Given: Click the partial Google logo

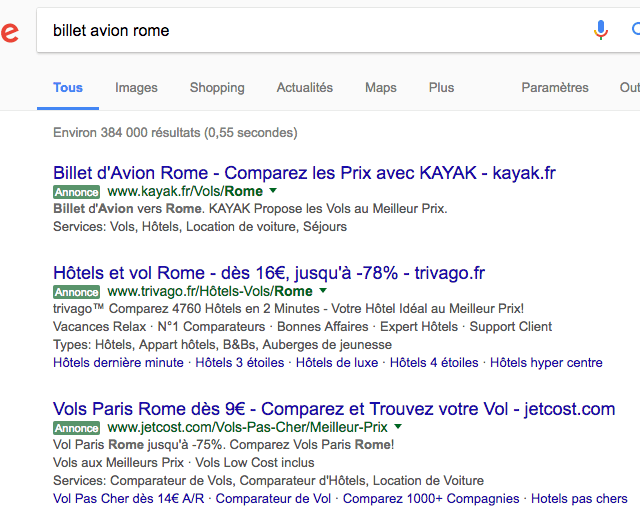Looking at the screenshot, I should tap(9, 32).
